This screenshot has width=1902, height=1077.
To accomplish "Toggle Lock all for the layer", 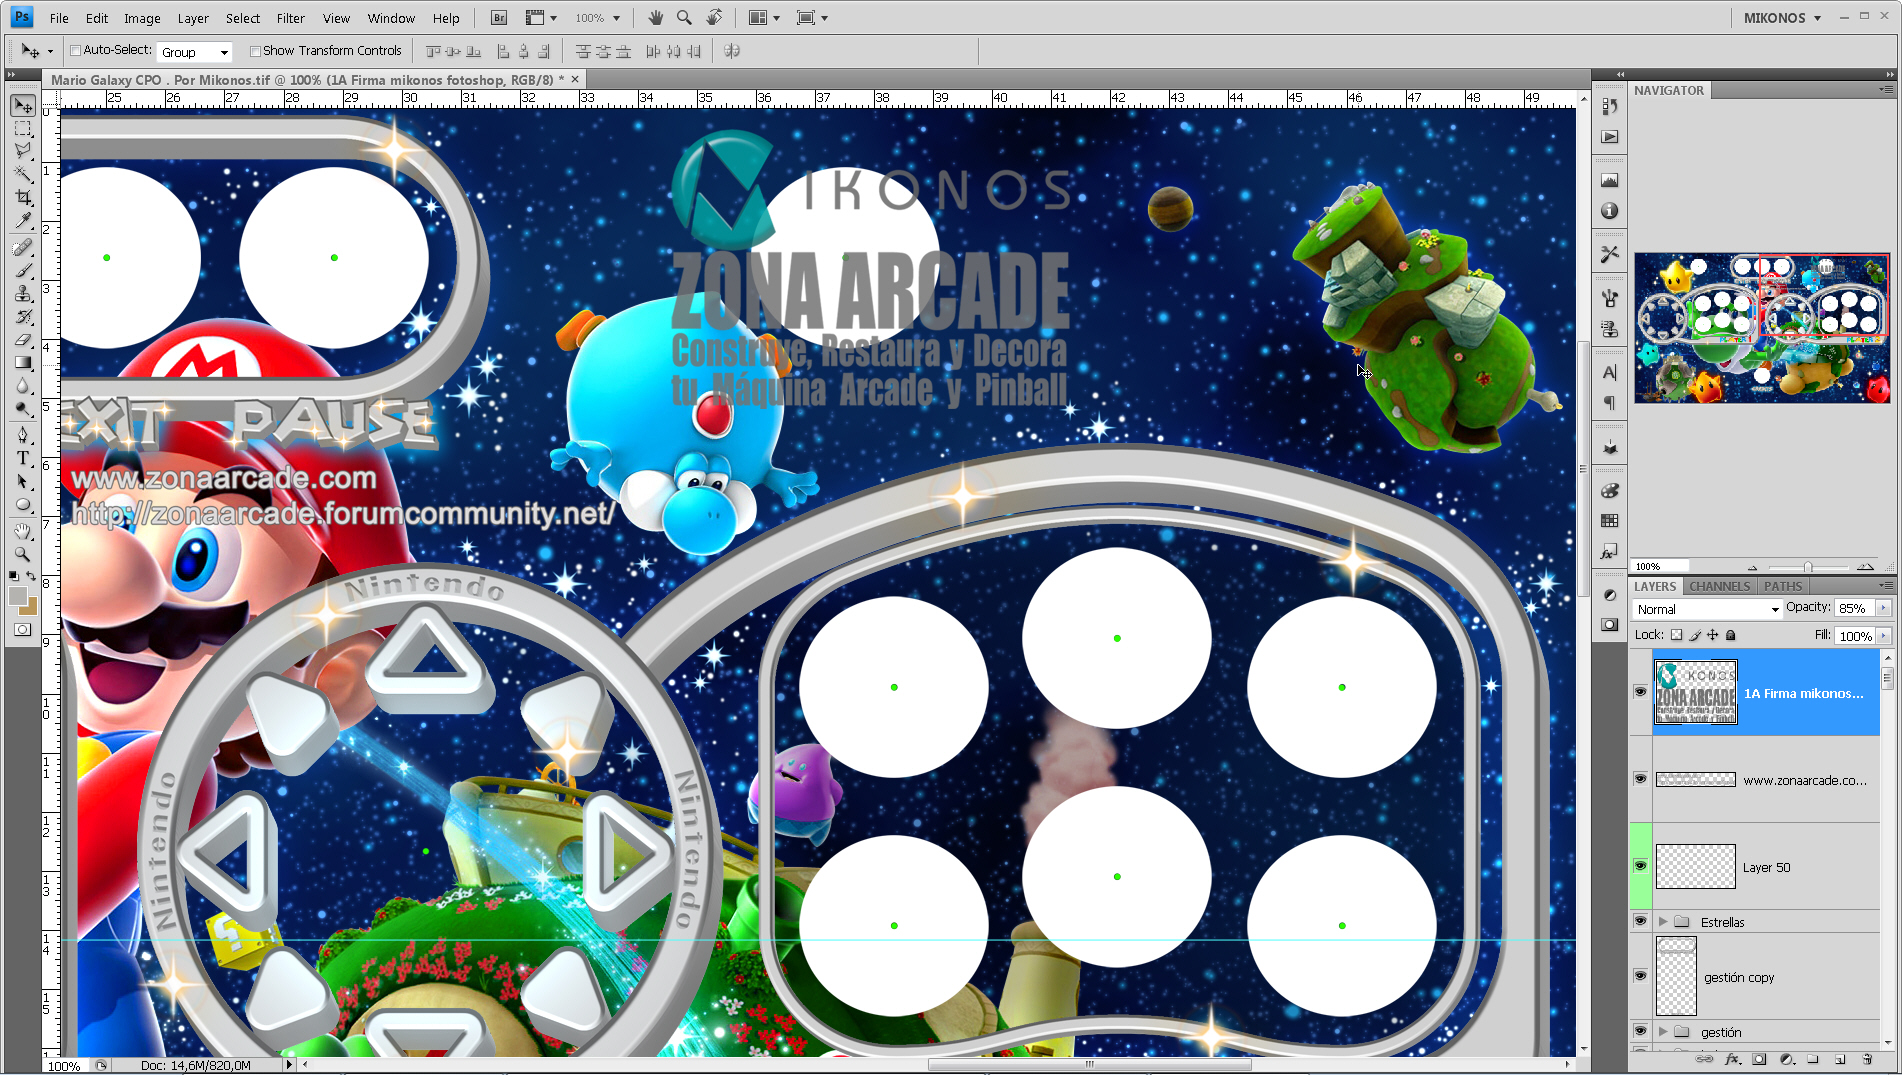I will 1731,635.
